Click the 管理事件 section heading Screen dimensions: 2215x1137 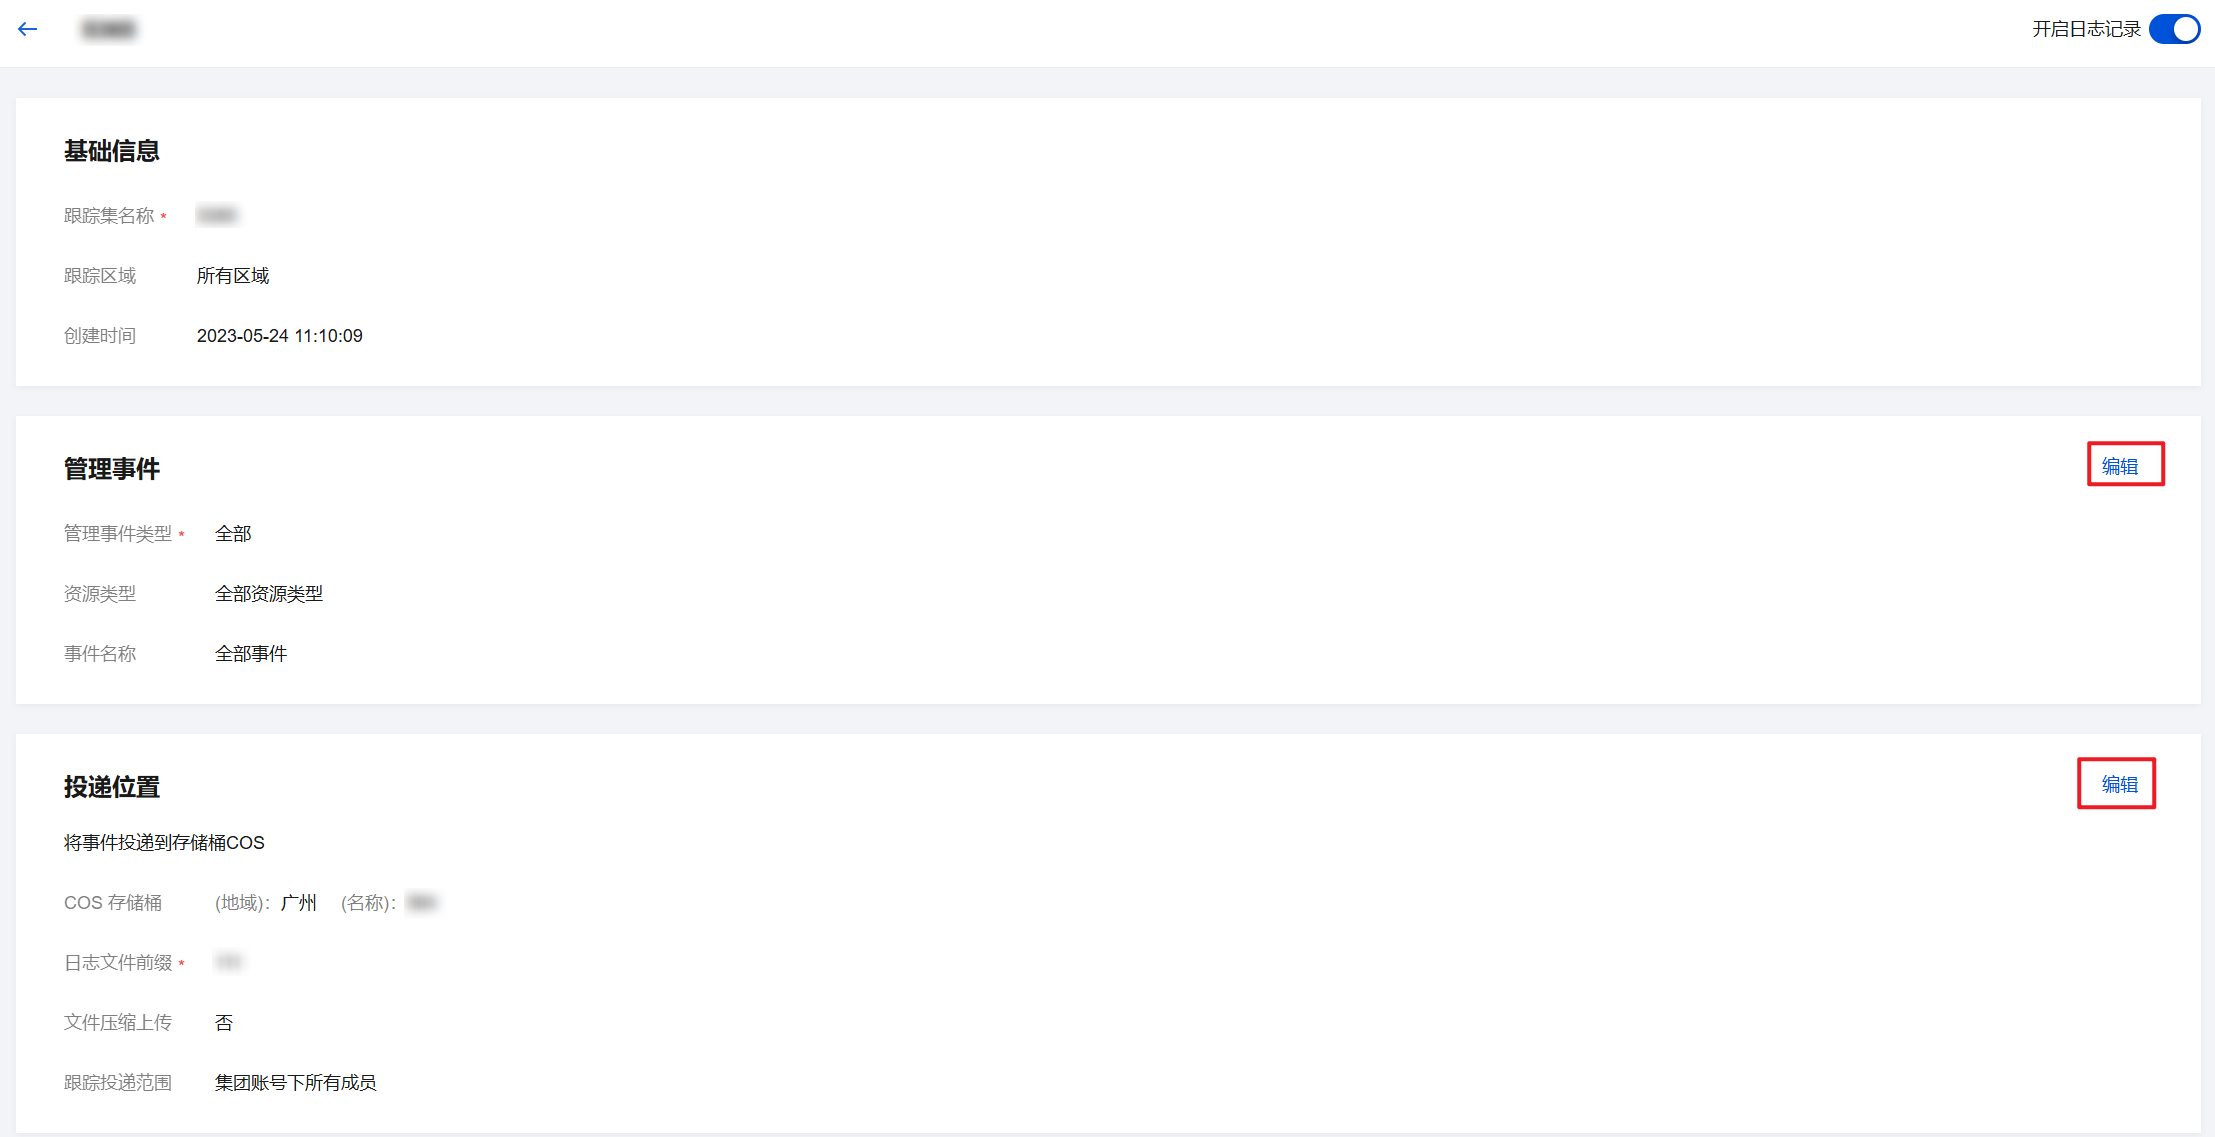pos(112,469)
